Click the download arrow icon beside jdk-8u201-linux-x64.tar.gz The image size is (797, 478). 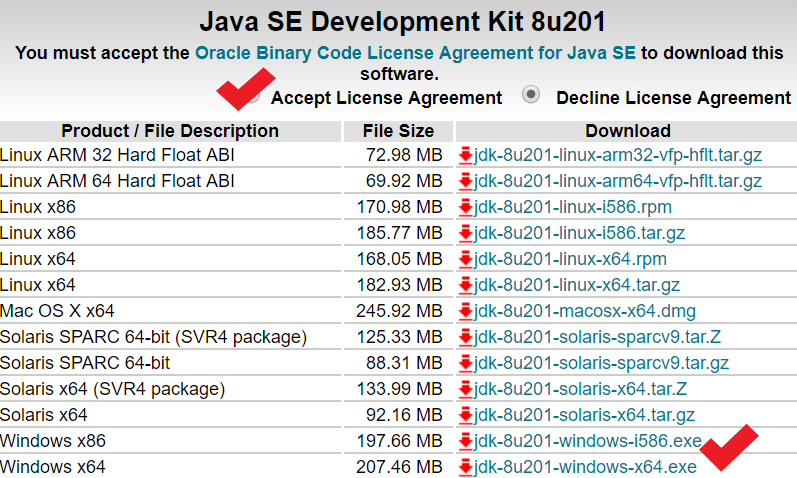tap(466, 285)
